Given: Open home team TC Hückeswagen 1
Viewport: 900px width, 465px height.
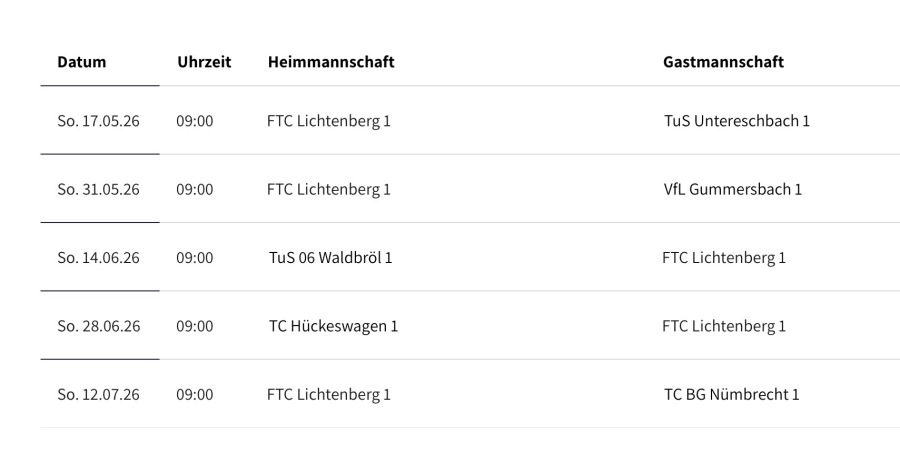Looking at the screenshot, I should tap(334, 326).
